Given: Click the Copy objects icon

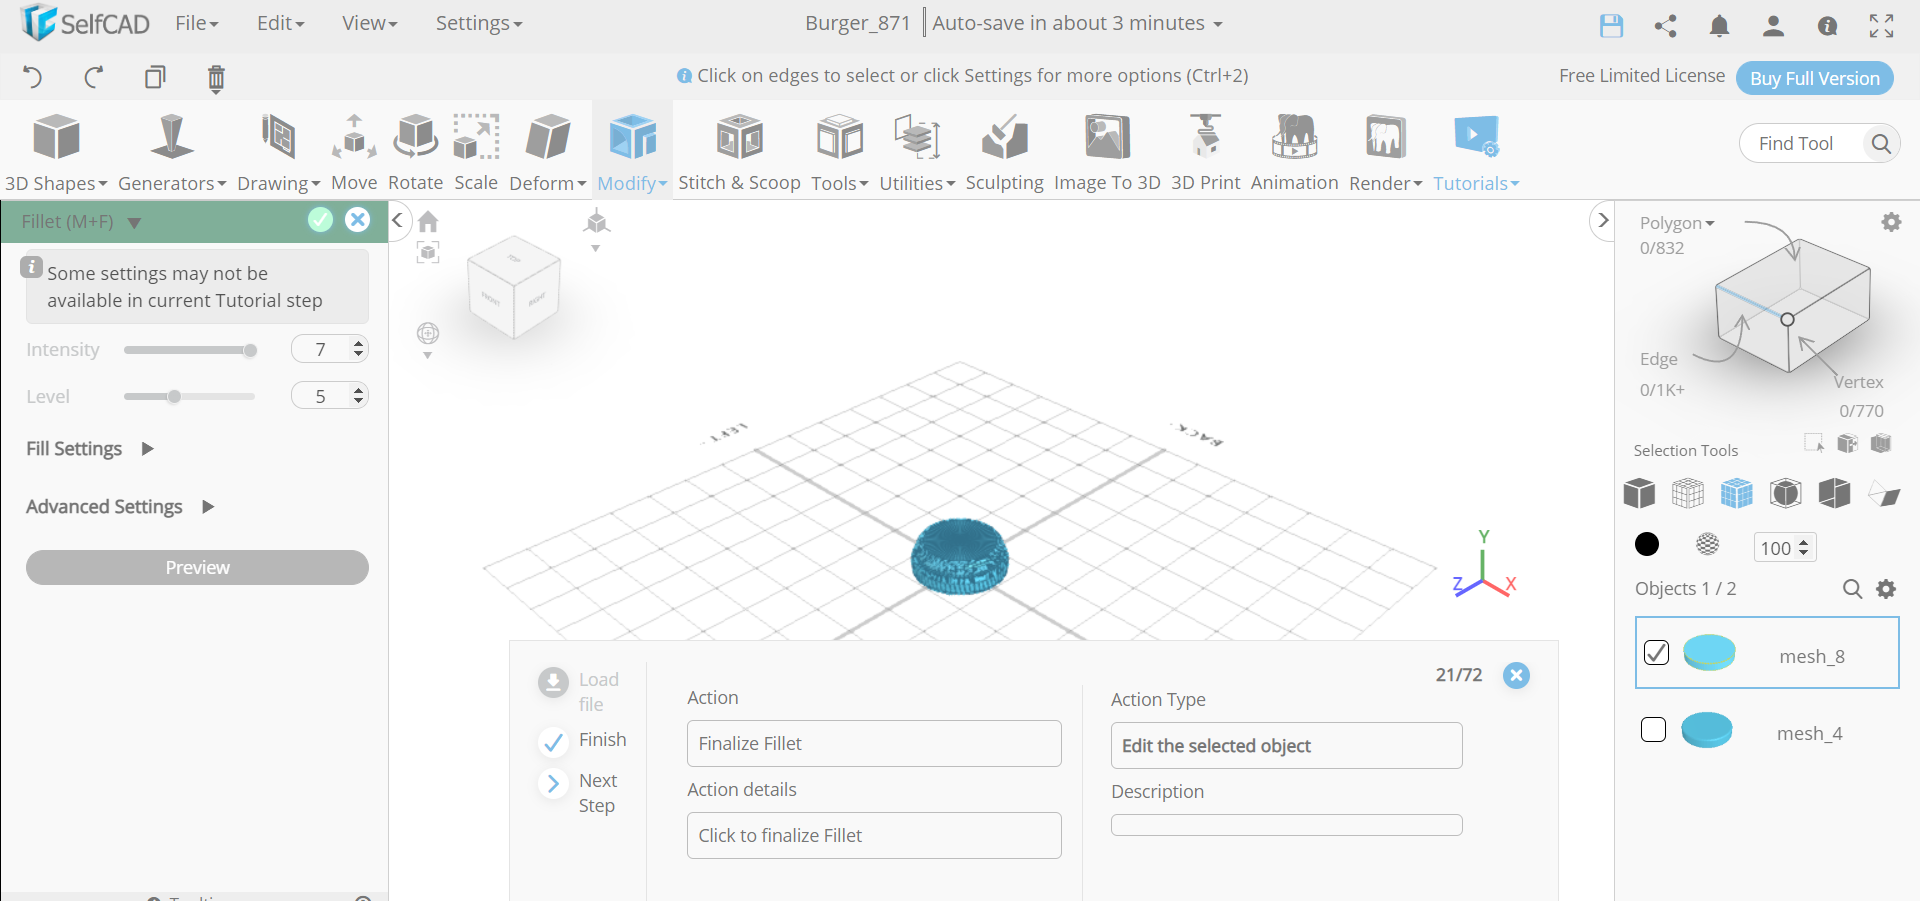Looking at the screenshot, I should pos(155,77).
